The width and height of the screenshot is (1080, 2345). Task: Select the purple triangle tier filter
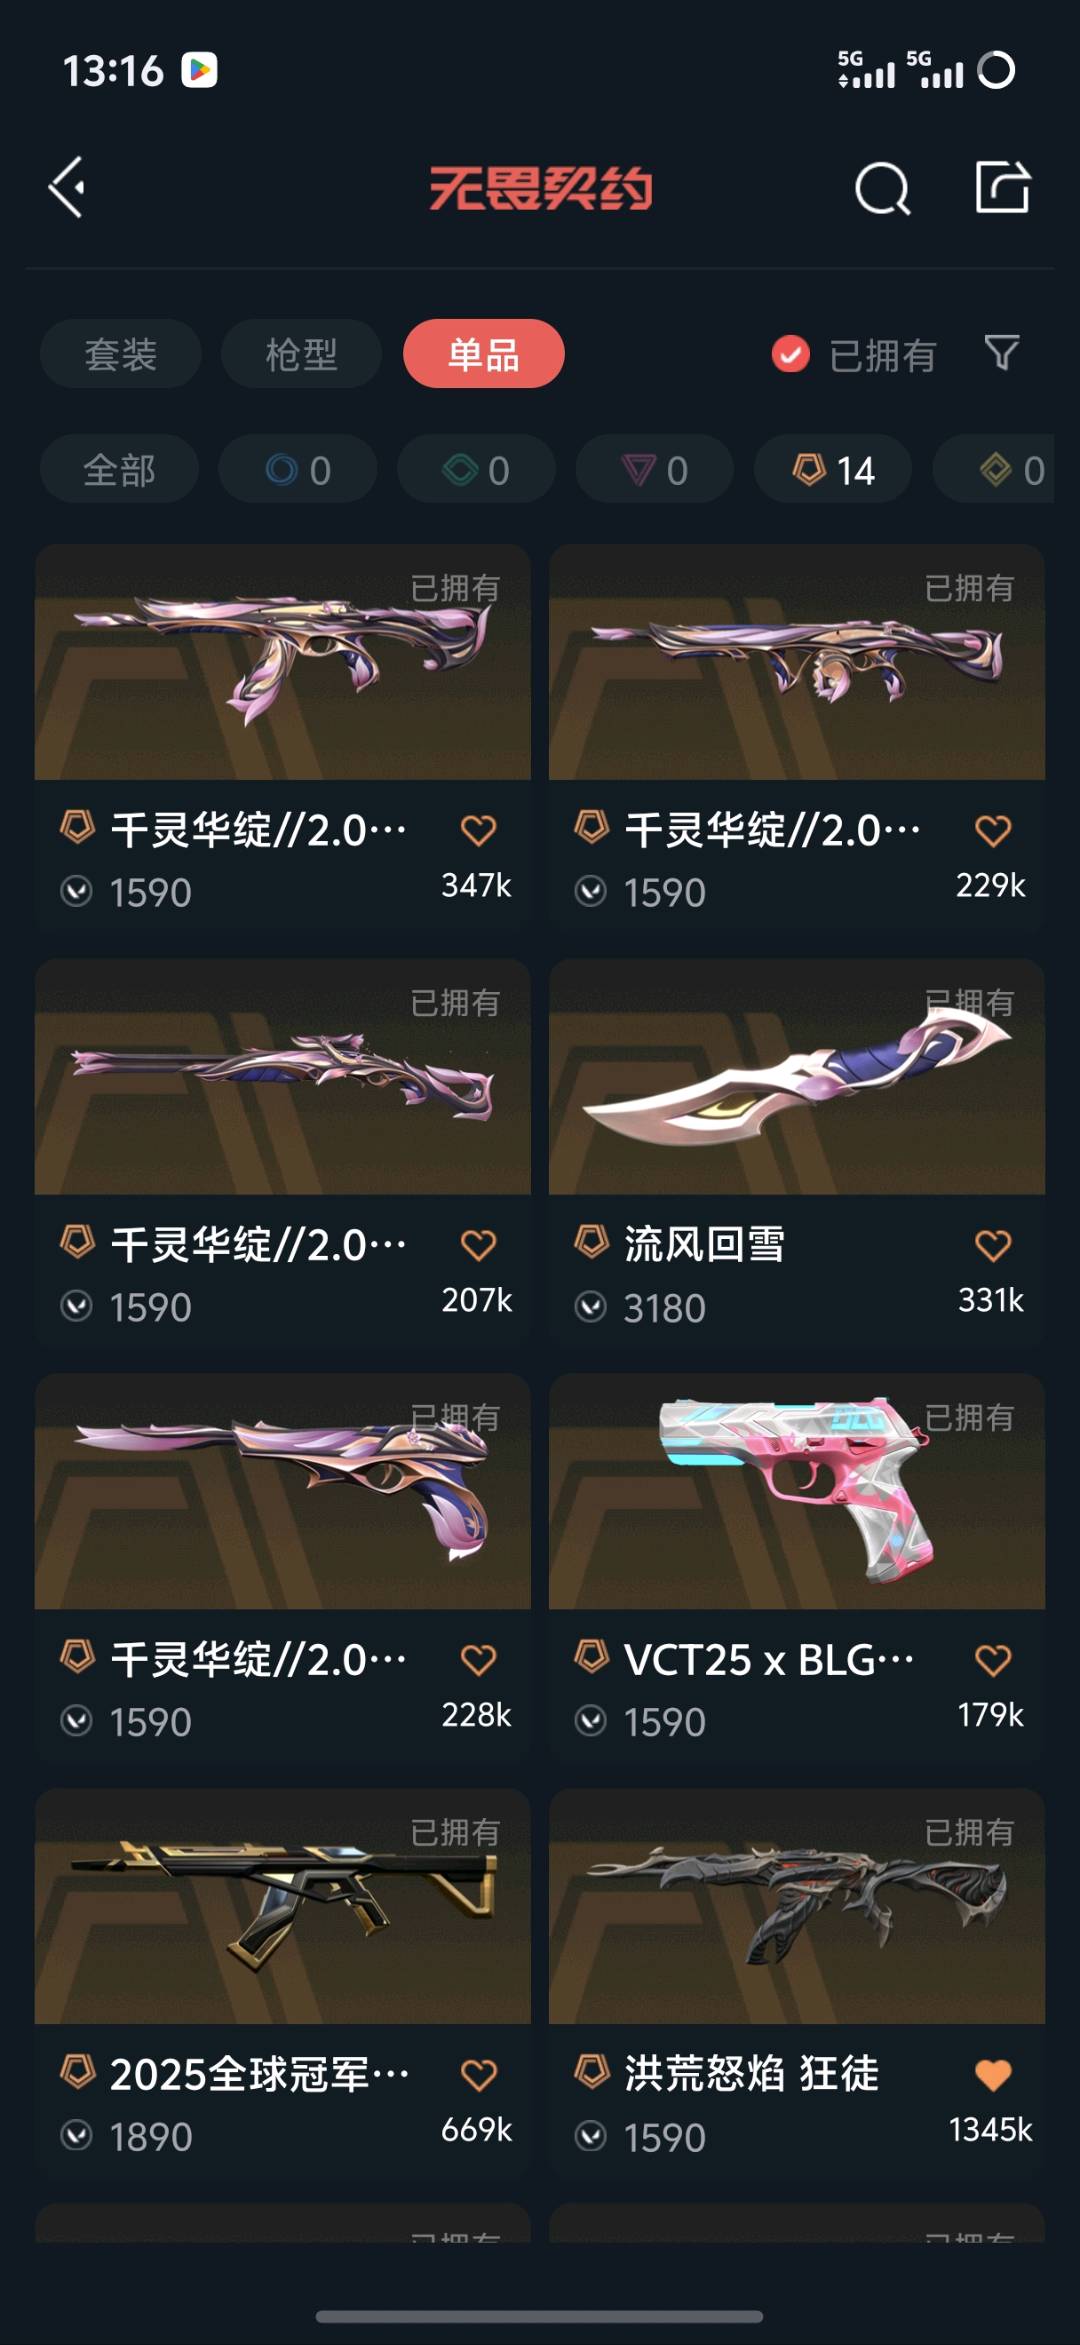tap(655, 469)
